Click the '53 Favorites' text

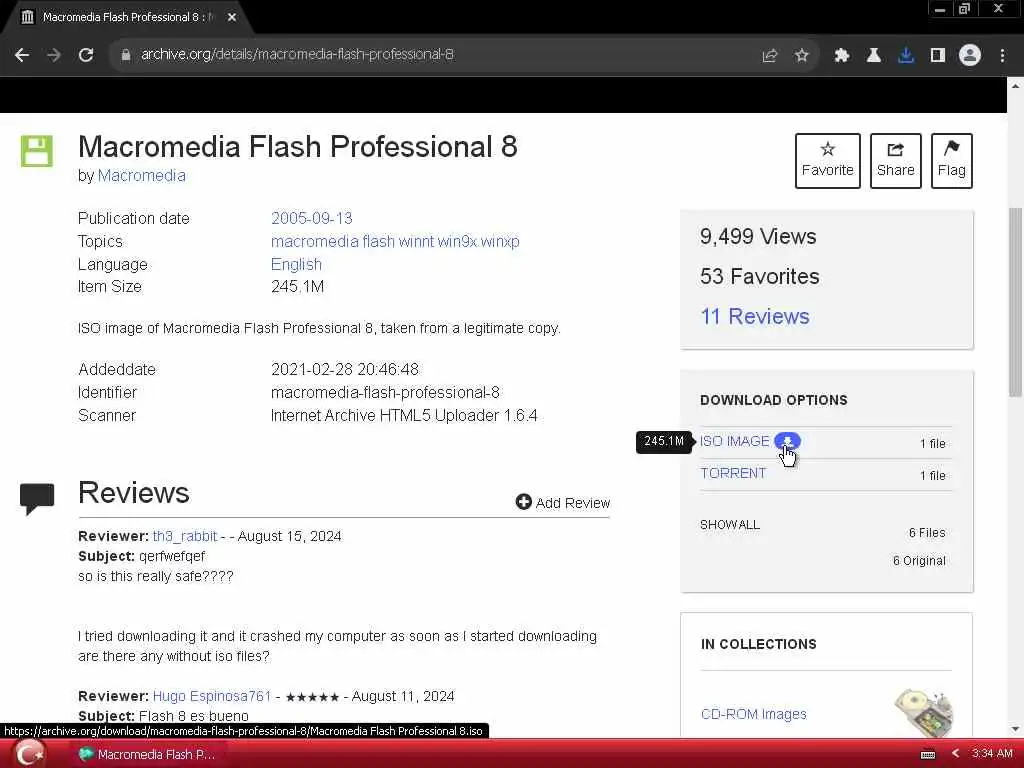pos(760,276)
